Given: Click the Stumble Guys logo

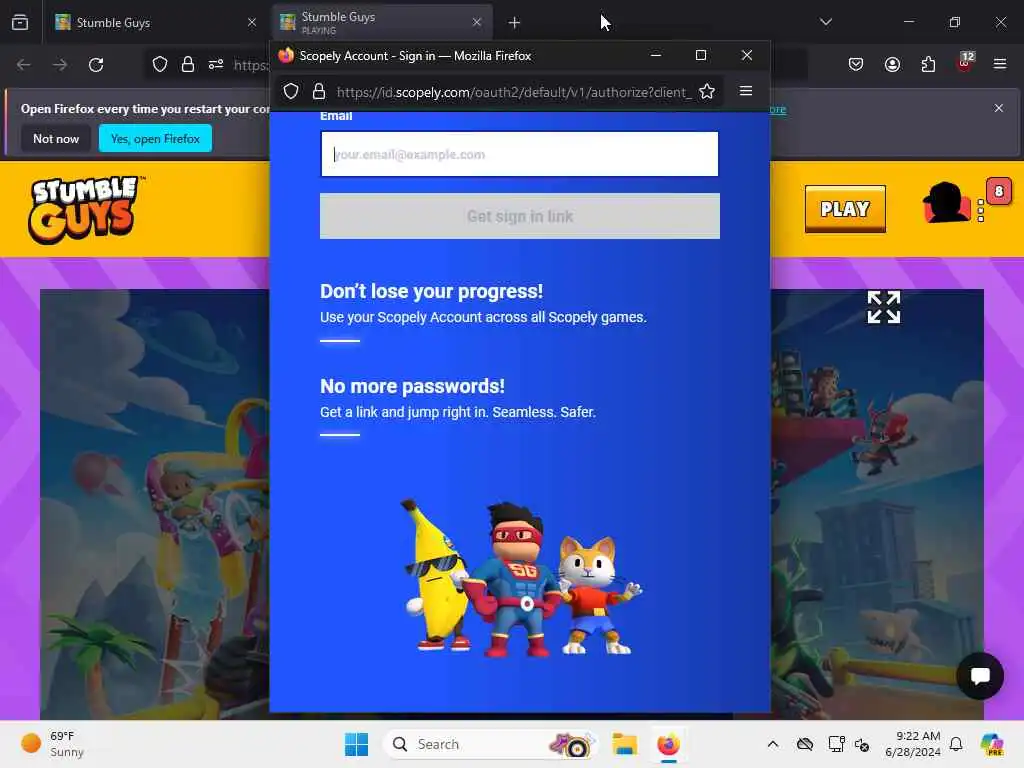Looking at the screenshot, I should point(84,209).
